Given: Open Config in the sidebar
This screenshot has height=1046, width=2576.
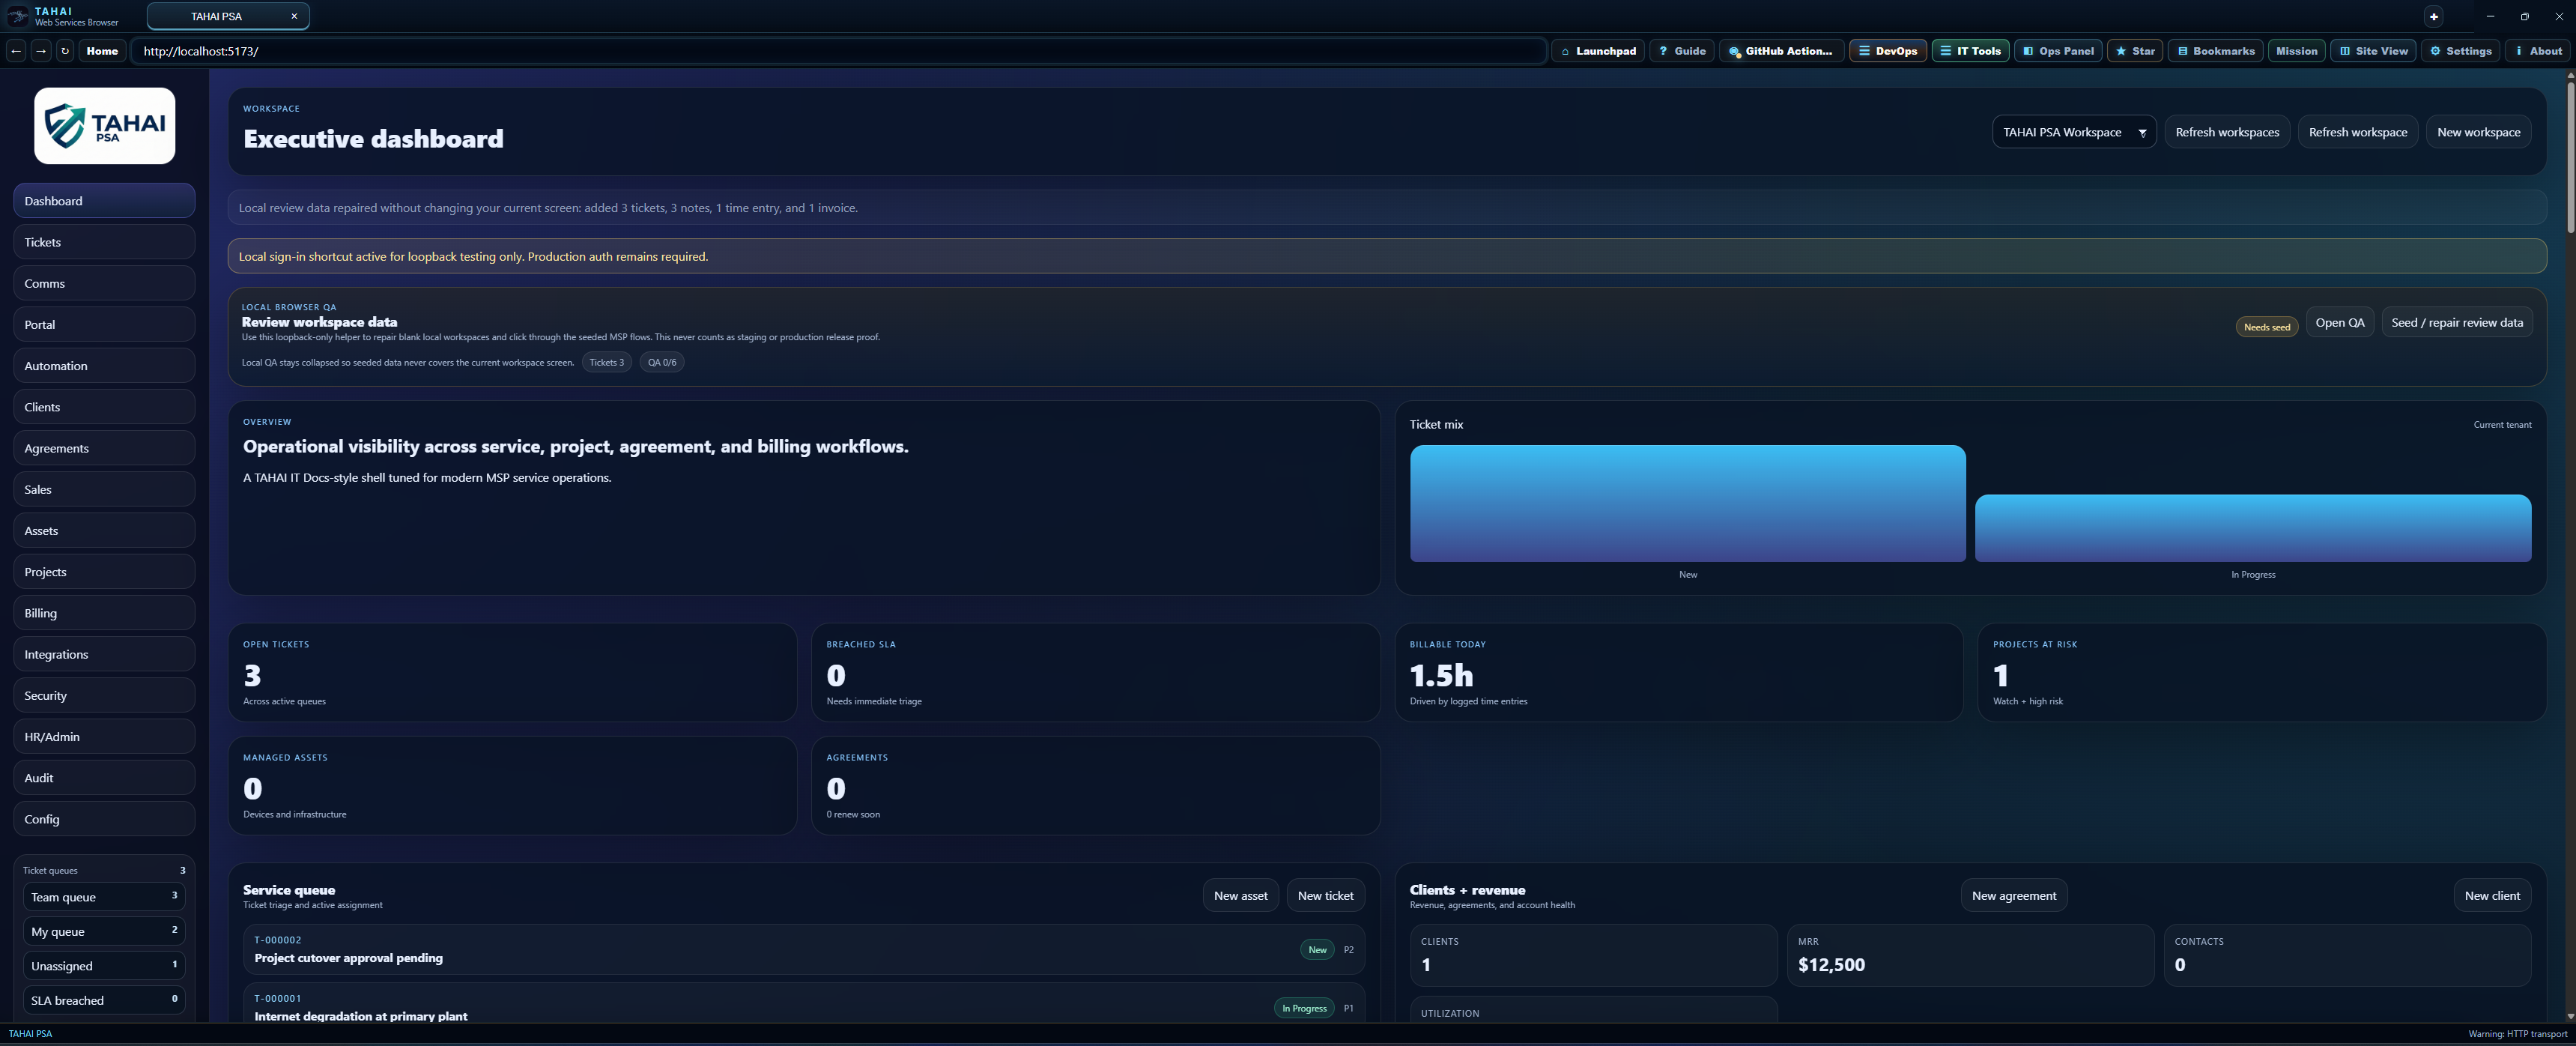Looking at the screenshot, I should tap(104, 819).
